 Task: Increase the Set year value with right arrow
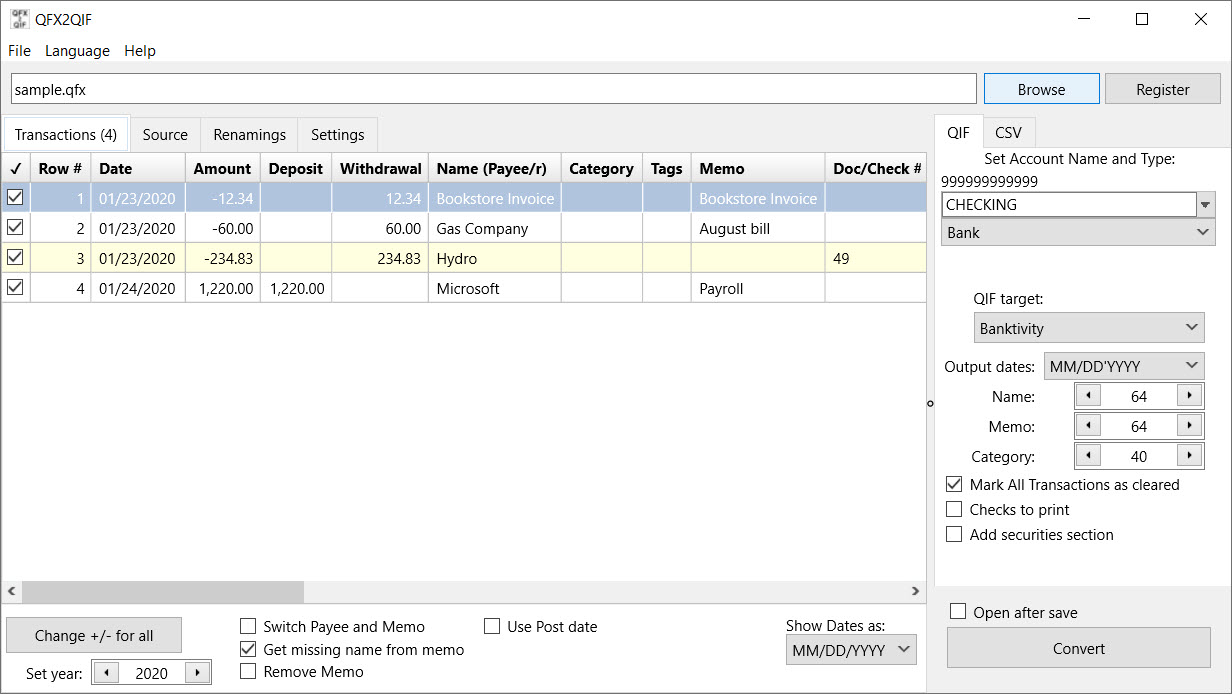coord(197,673)
